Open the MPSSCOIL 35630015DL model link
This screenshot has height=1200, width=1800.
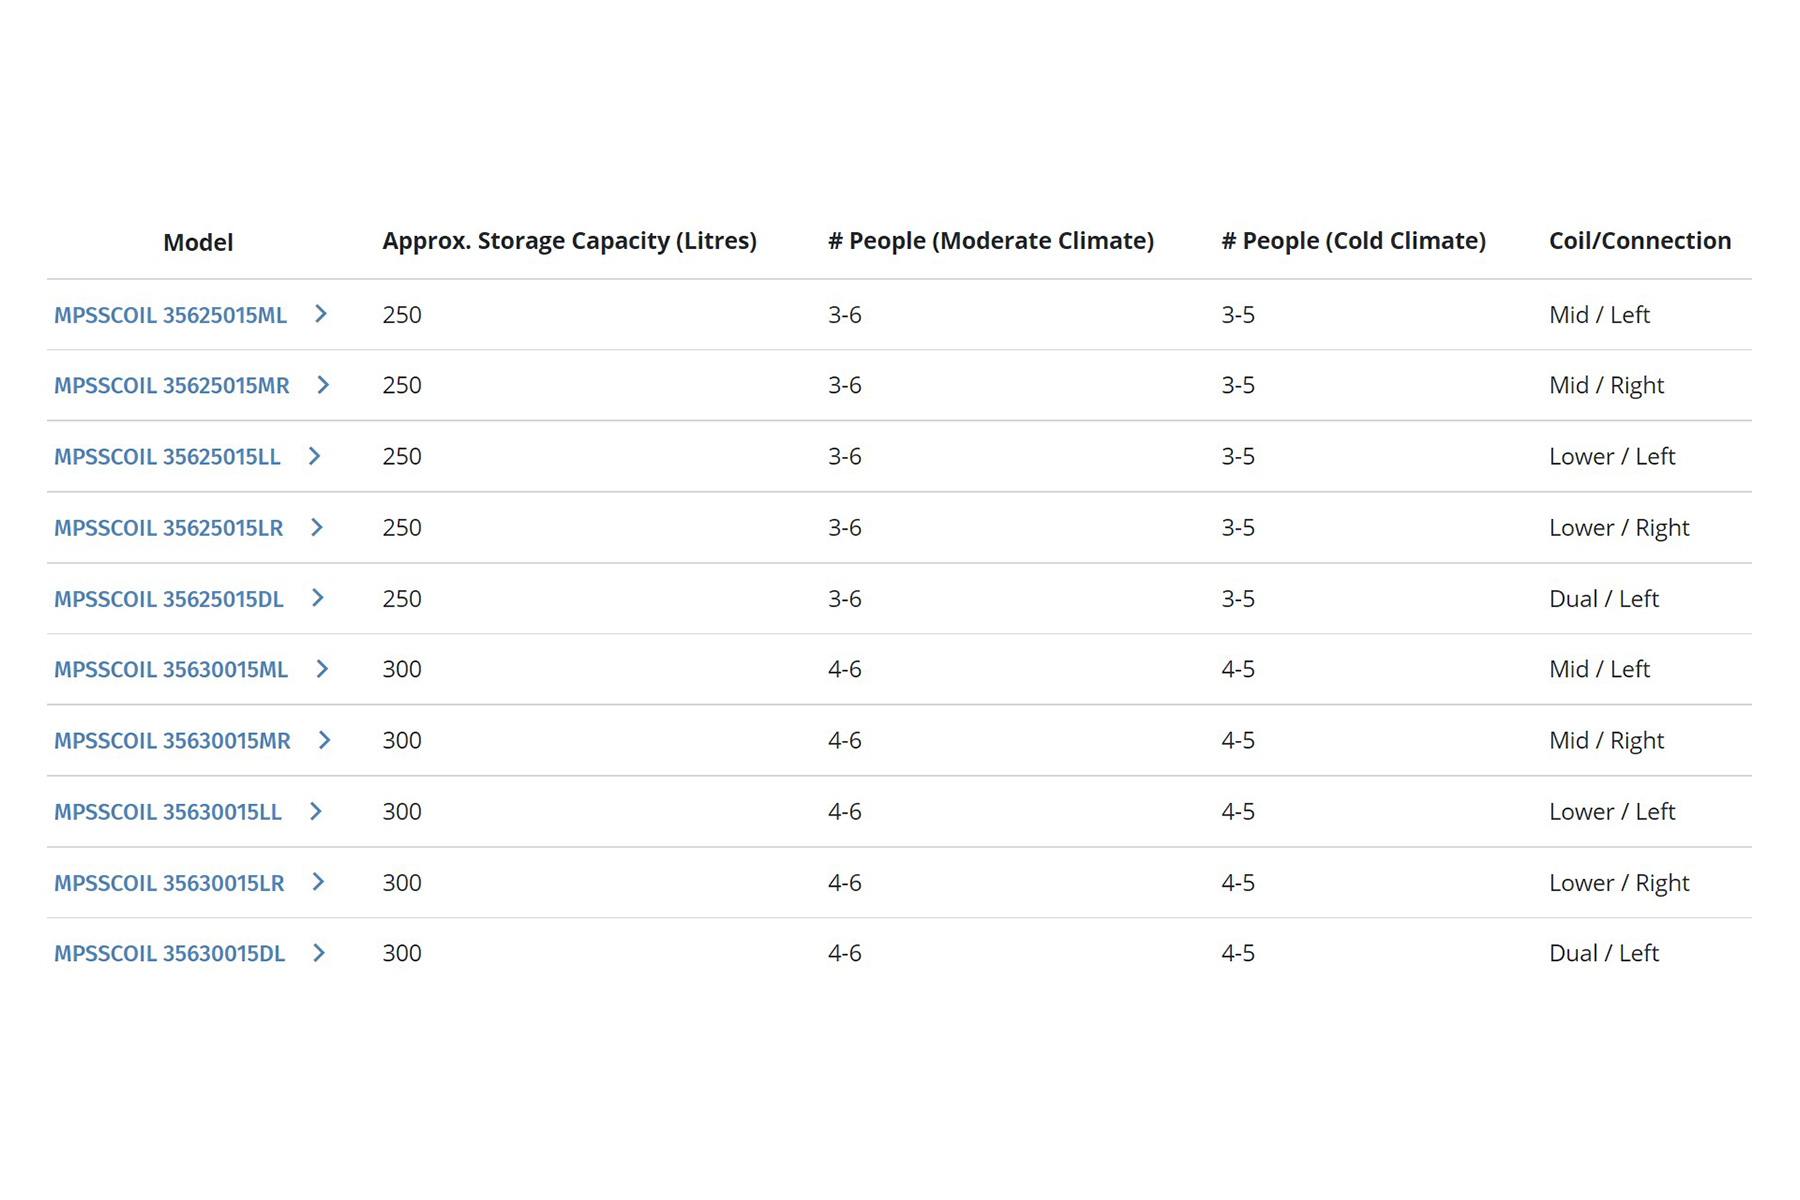pos(170,954)
